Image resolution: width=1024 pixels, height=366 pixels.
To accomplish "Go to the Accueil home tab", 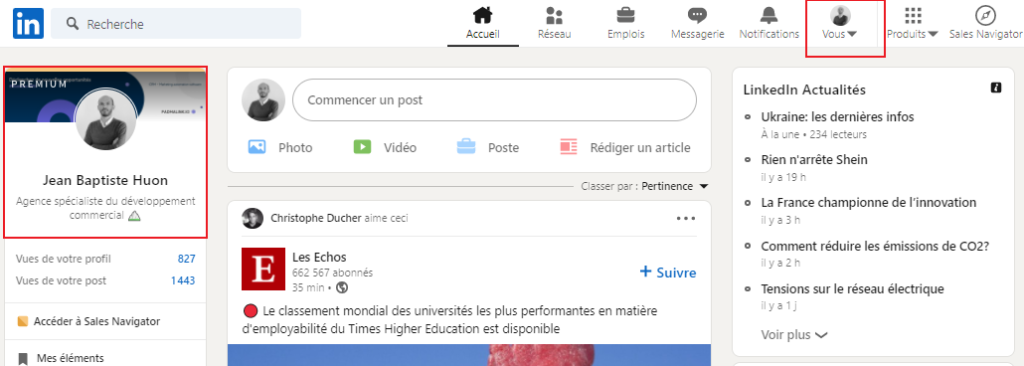I will click(x=483, y=24).
